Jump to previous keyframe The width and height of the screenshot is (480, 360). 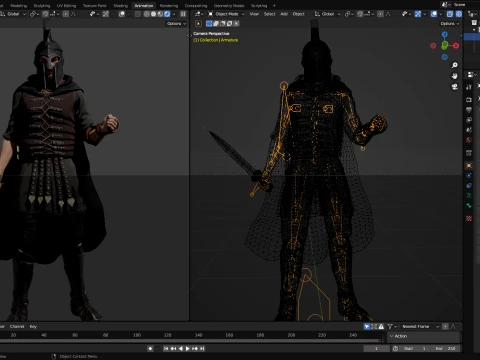pyautogui.click(x=173, y=348)
